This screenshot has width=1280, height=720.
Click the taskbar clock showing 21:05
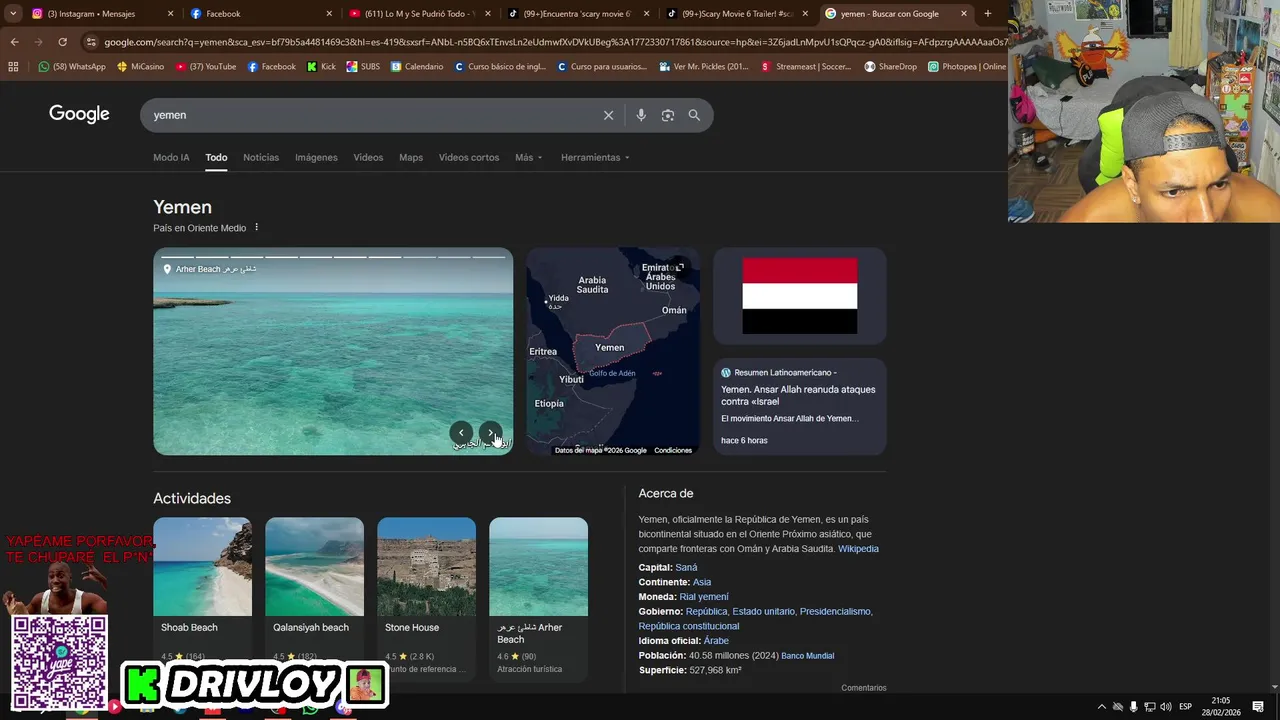tap(1221, 706)
